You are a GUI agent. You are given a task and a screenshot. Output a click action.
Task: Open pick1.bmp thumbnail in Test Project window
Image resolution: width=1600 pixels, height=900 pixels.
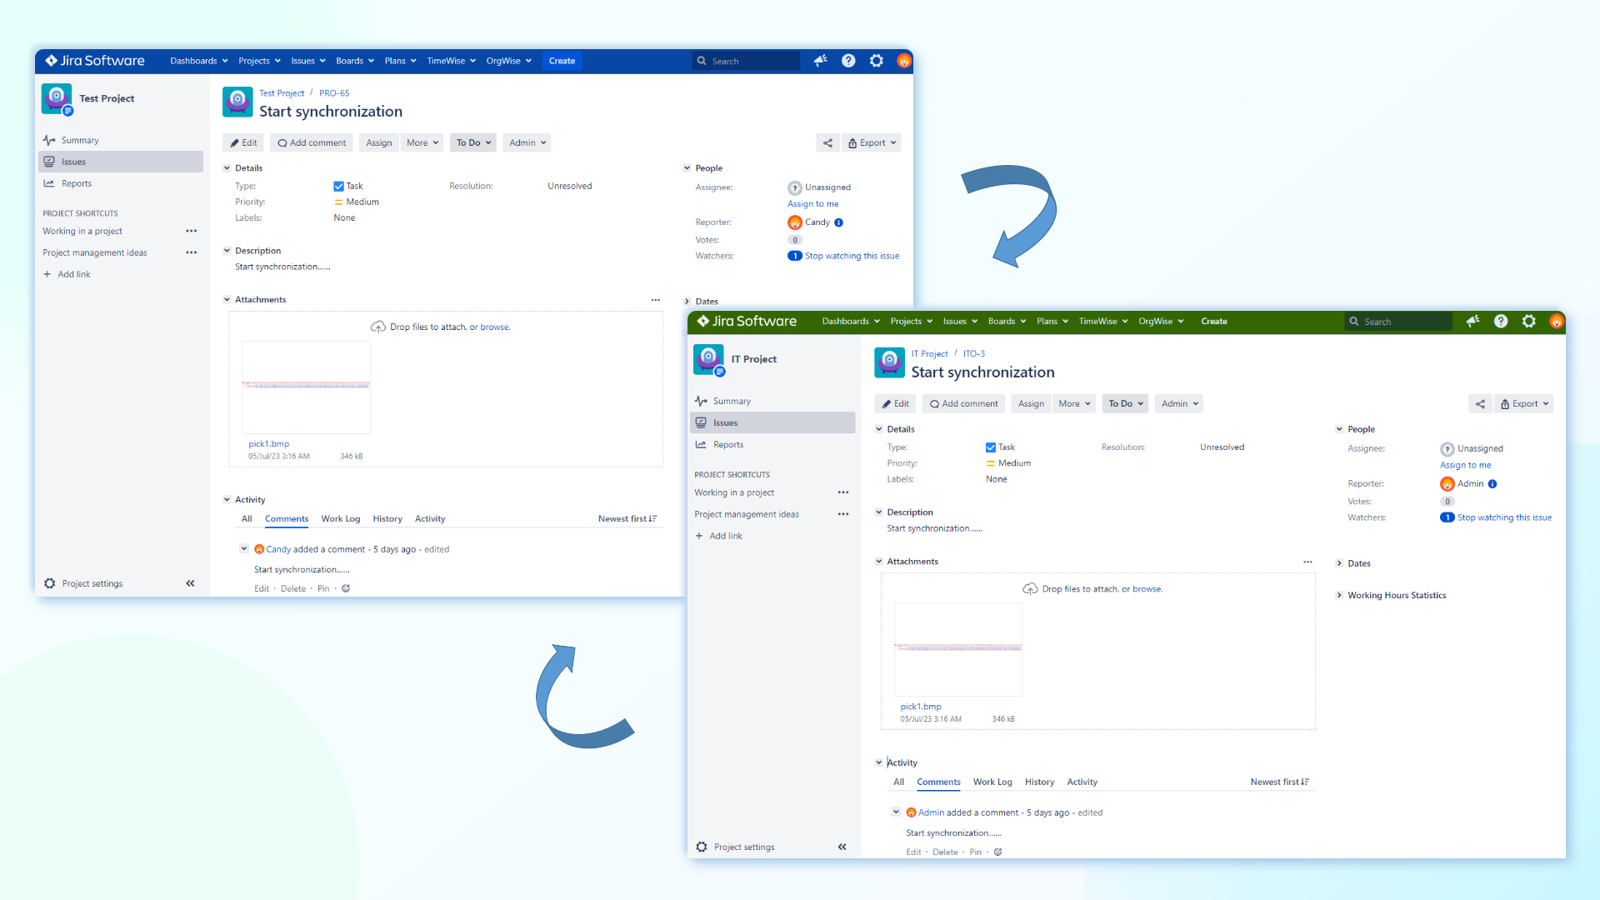click(306, 387)
